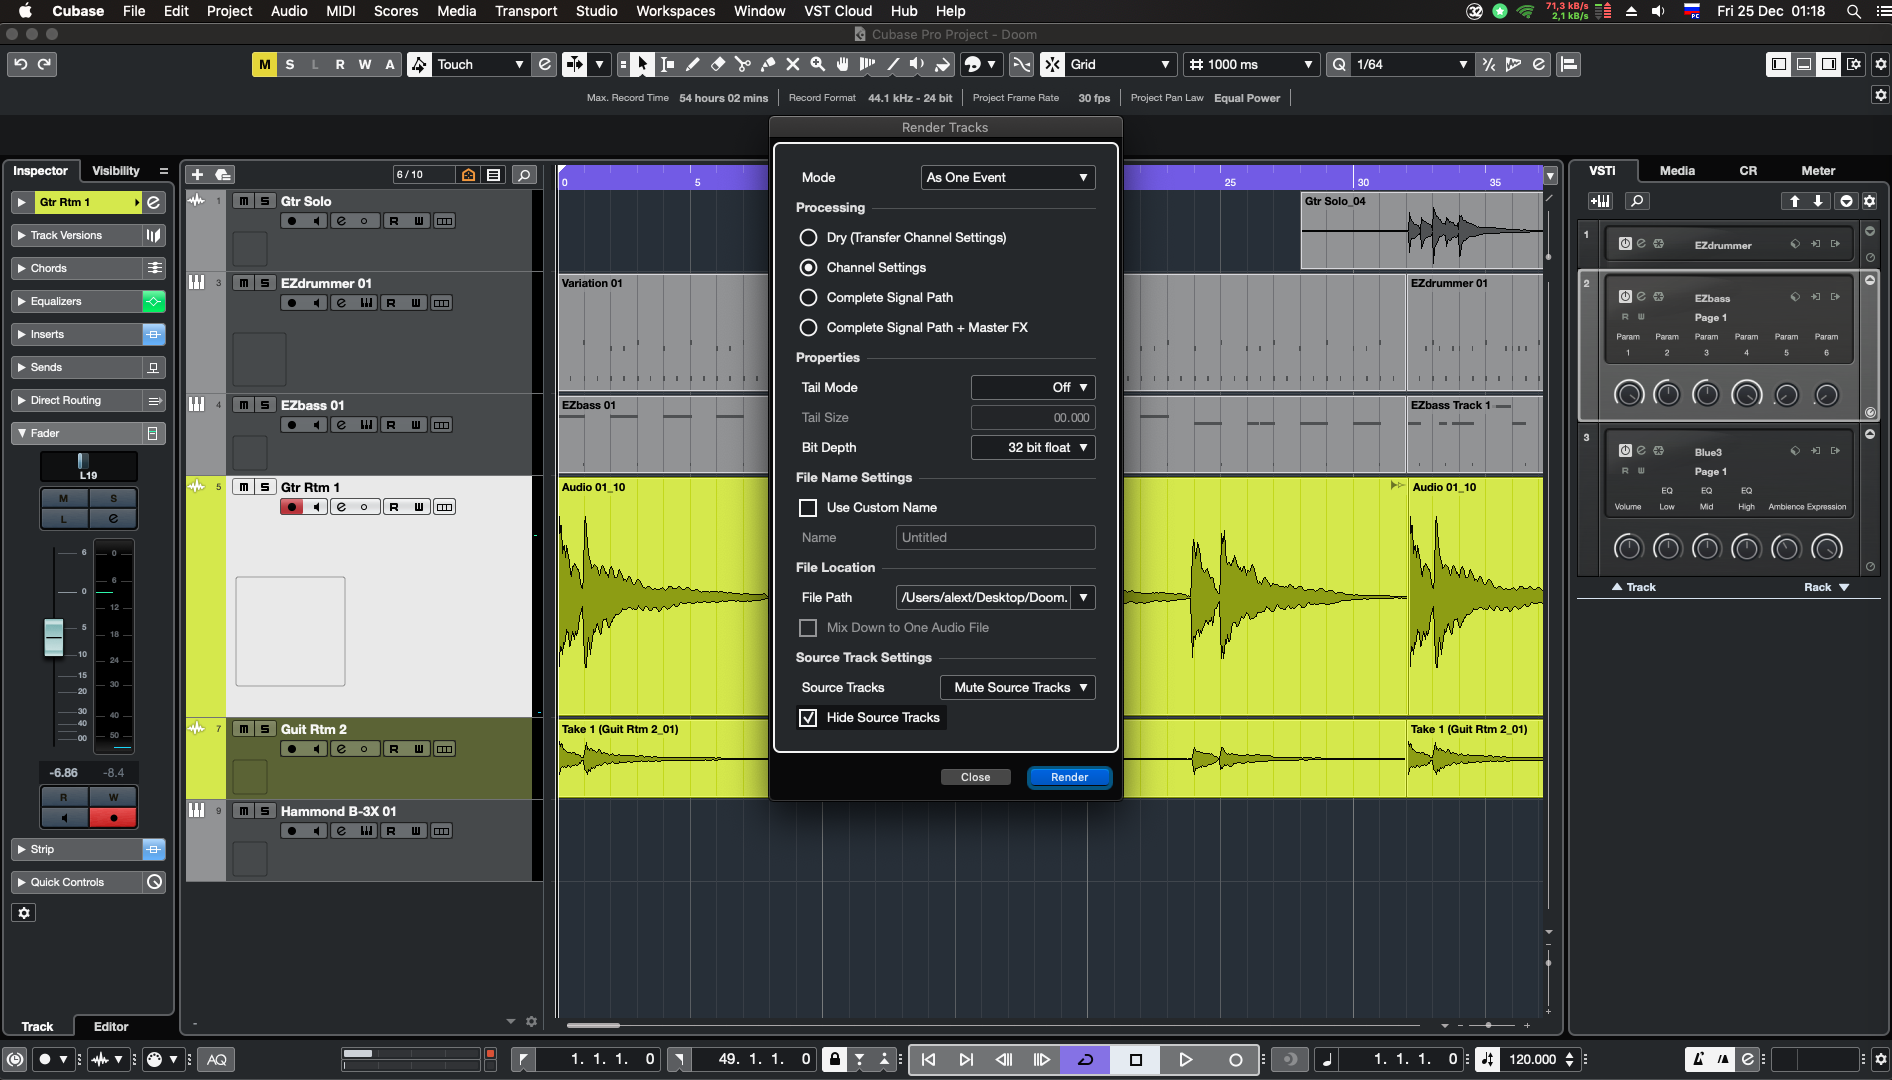The image size is (1892, 1080).
Task: Open the Transport menu
Action: tap(525, 11)
